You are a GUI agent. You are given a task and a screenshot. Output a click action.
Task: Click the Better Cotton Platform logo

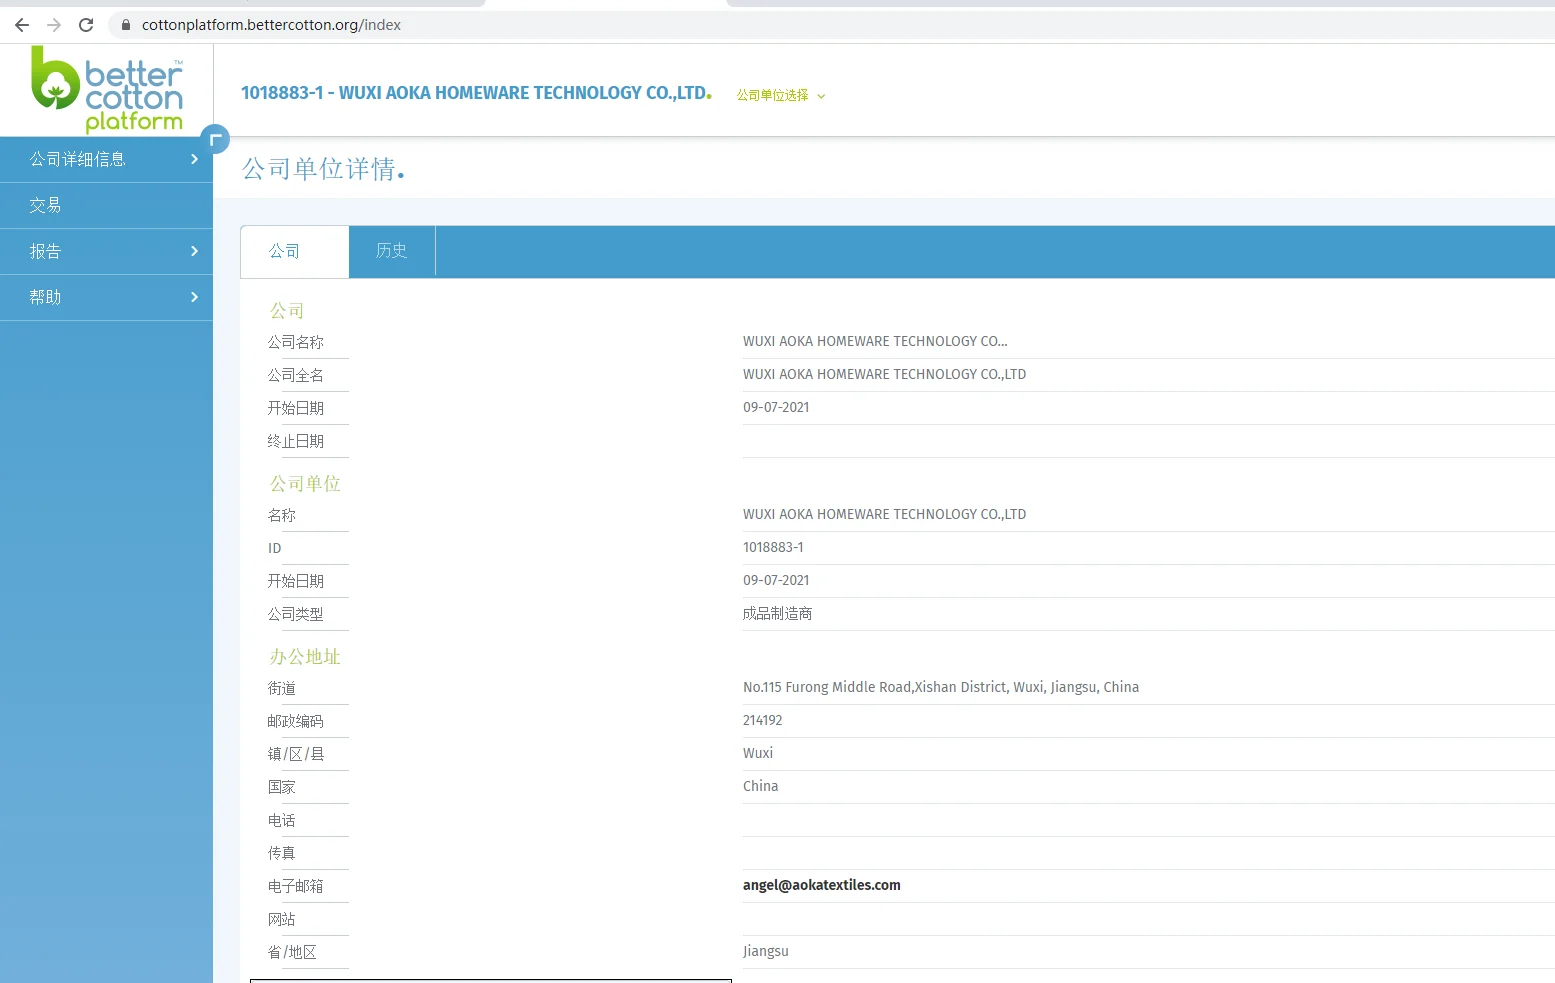point(107,90)
